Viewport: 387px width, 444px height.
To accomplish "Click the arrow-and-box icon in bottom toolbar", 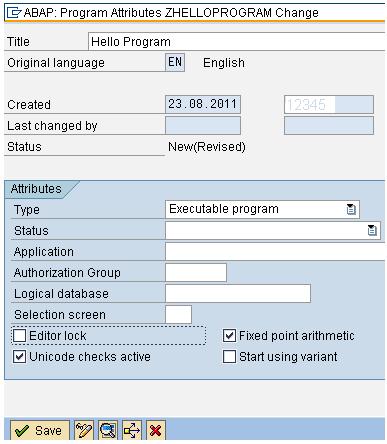I will (x=132, y=430).
